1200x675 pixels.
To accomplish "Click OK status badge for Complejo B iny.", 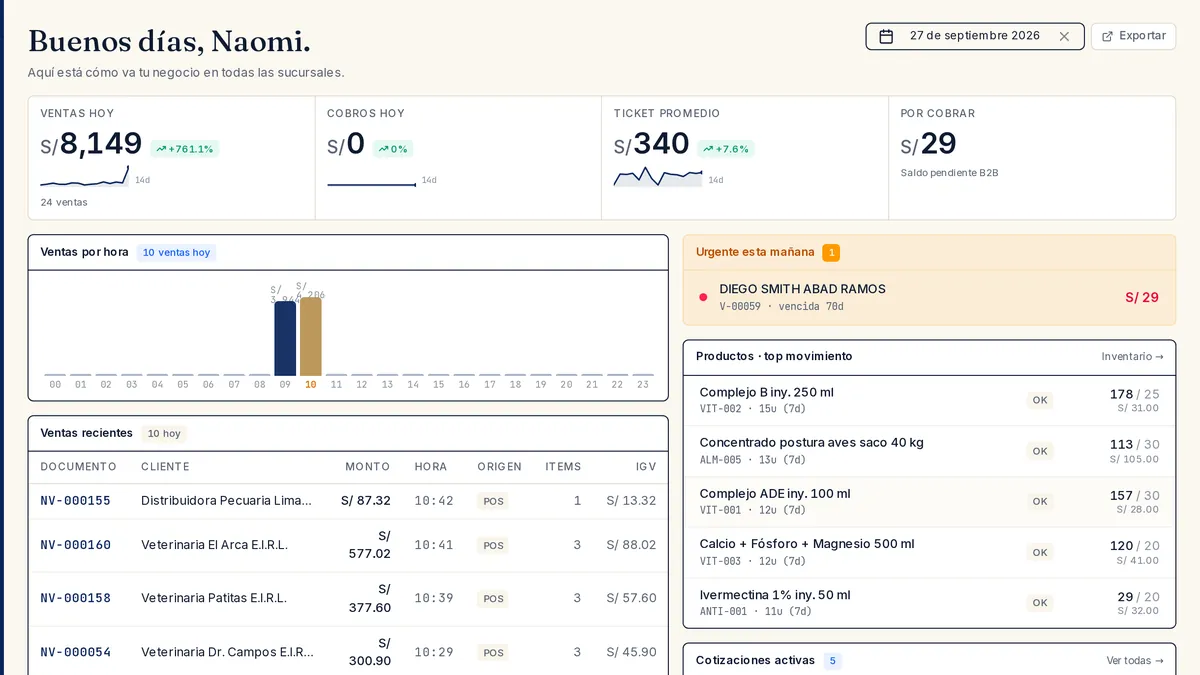I will tap(1040, 400).
